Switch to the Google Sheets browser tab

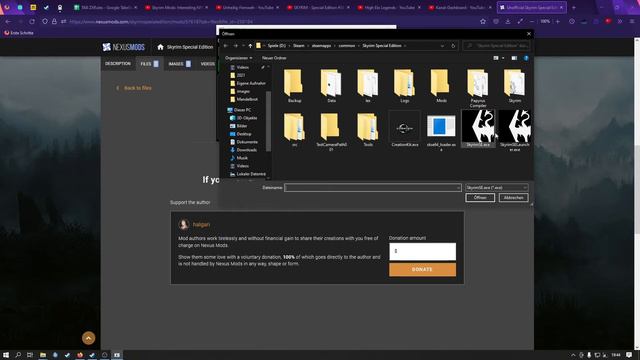coord(105,7)
